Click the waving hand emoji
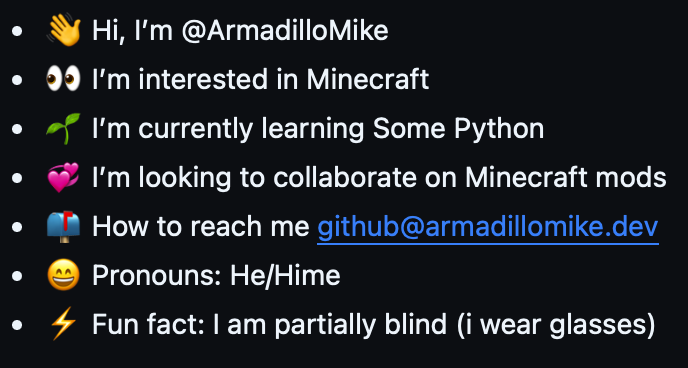This screenshot has height=368, width=688. tap(64, 32)
